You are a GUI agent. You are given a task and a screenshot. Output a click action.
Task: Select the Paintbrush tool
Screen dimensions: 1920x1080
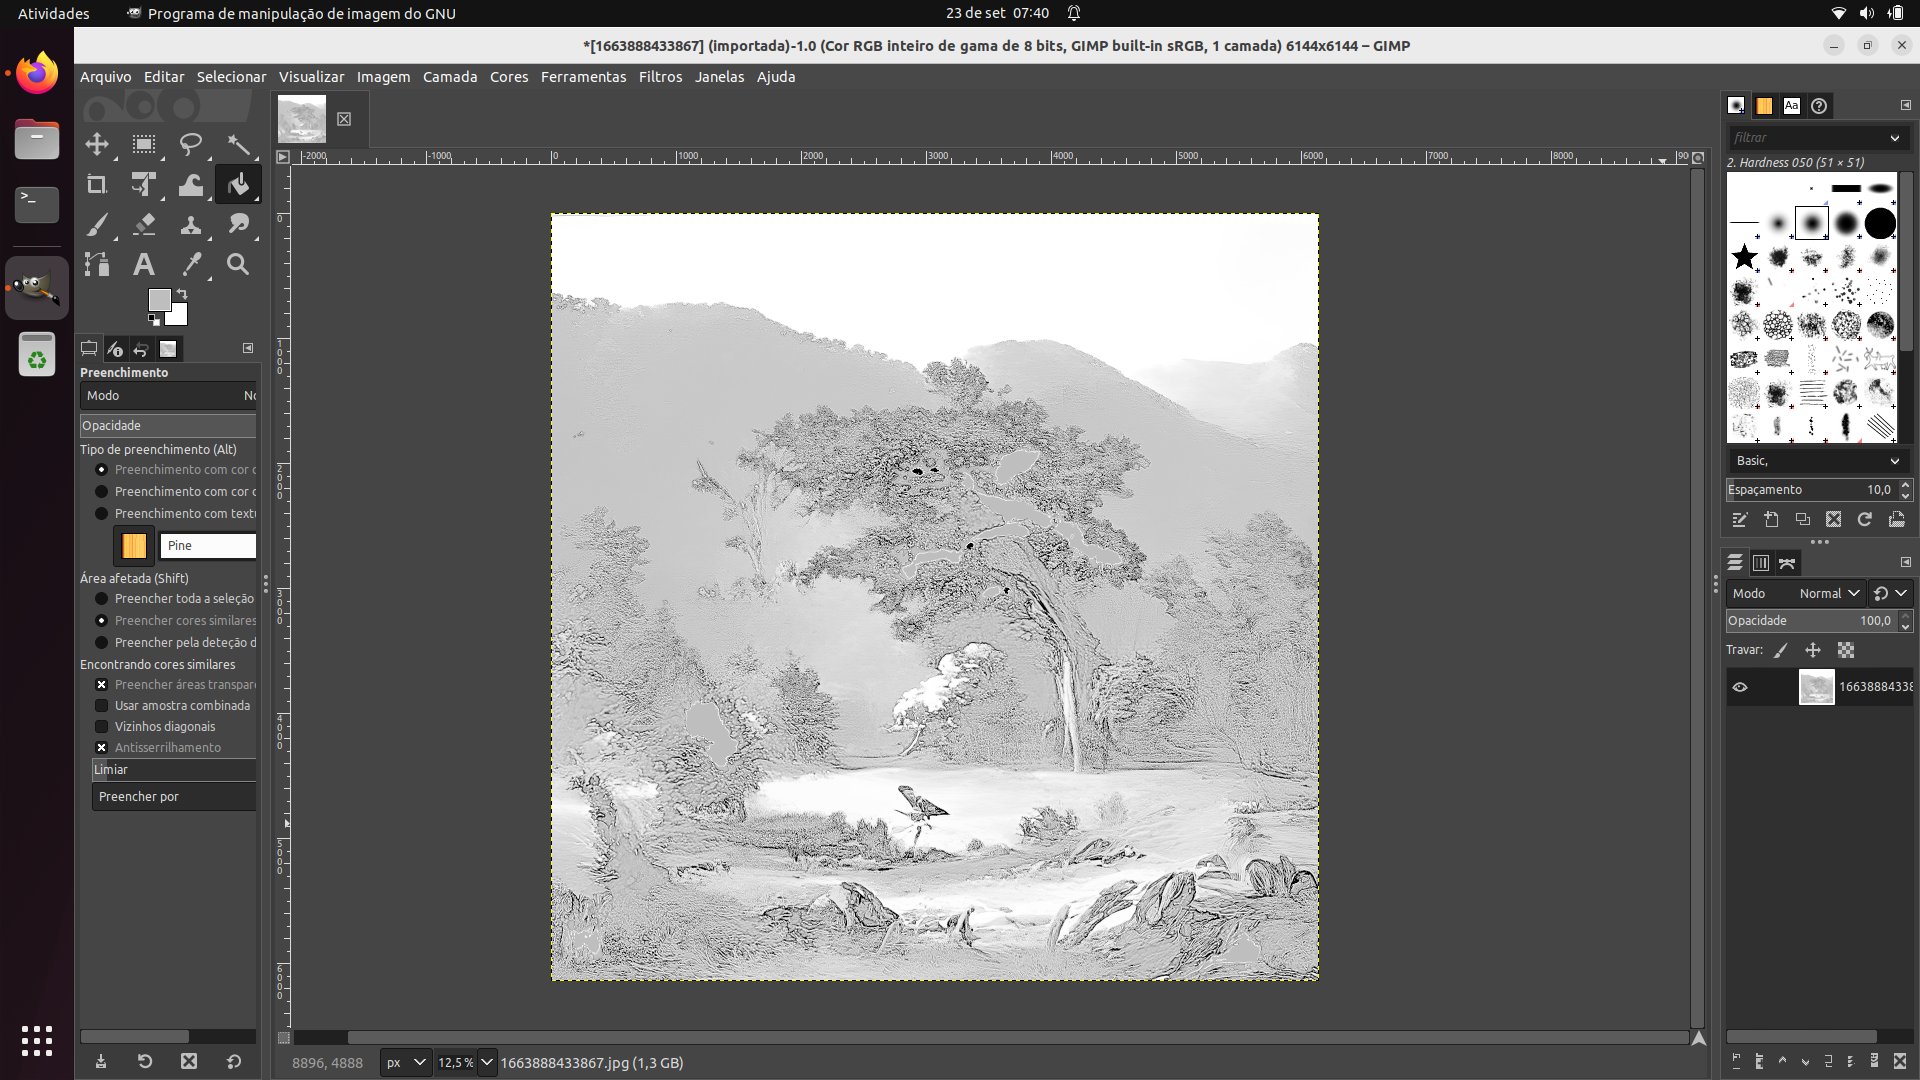point(97,225)
